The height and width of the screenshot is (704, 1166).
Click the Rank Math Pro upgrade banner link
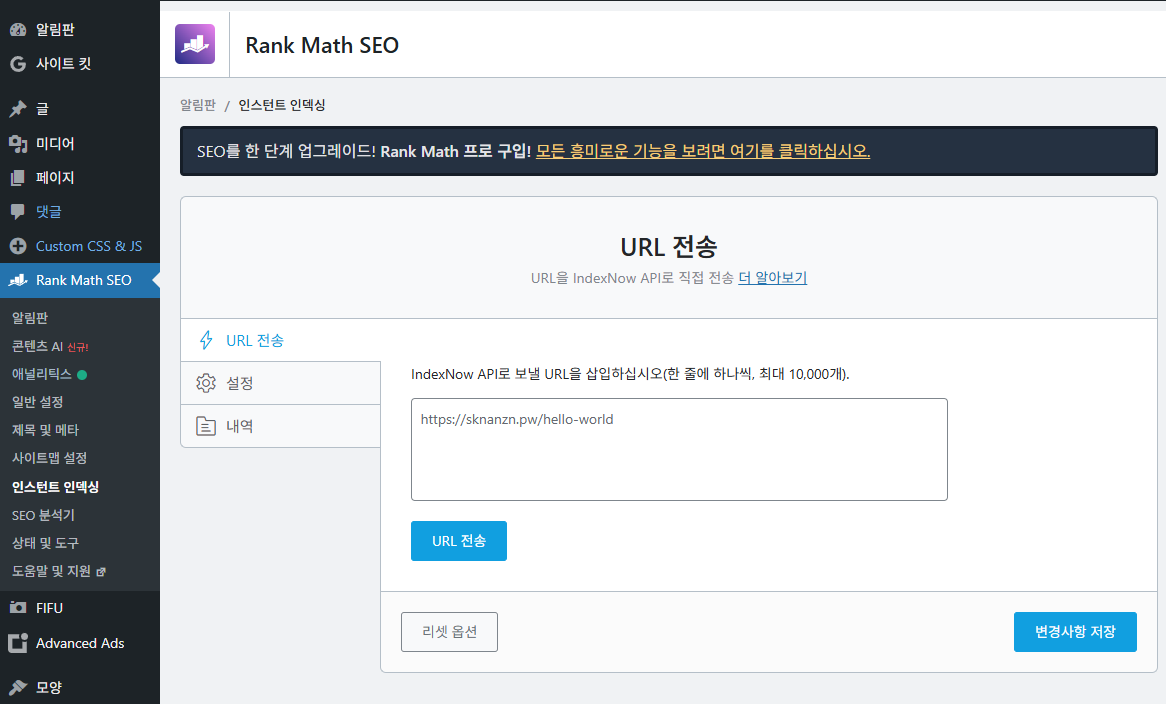(x=703, y=151)
